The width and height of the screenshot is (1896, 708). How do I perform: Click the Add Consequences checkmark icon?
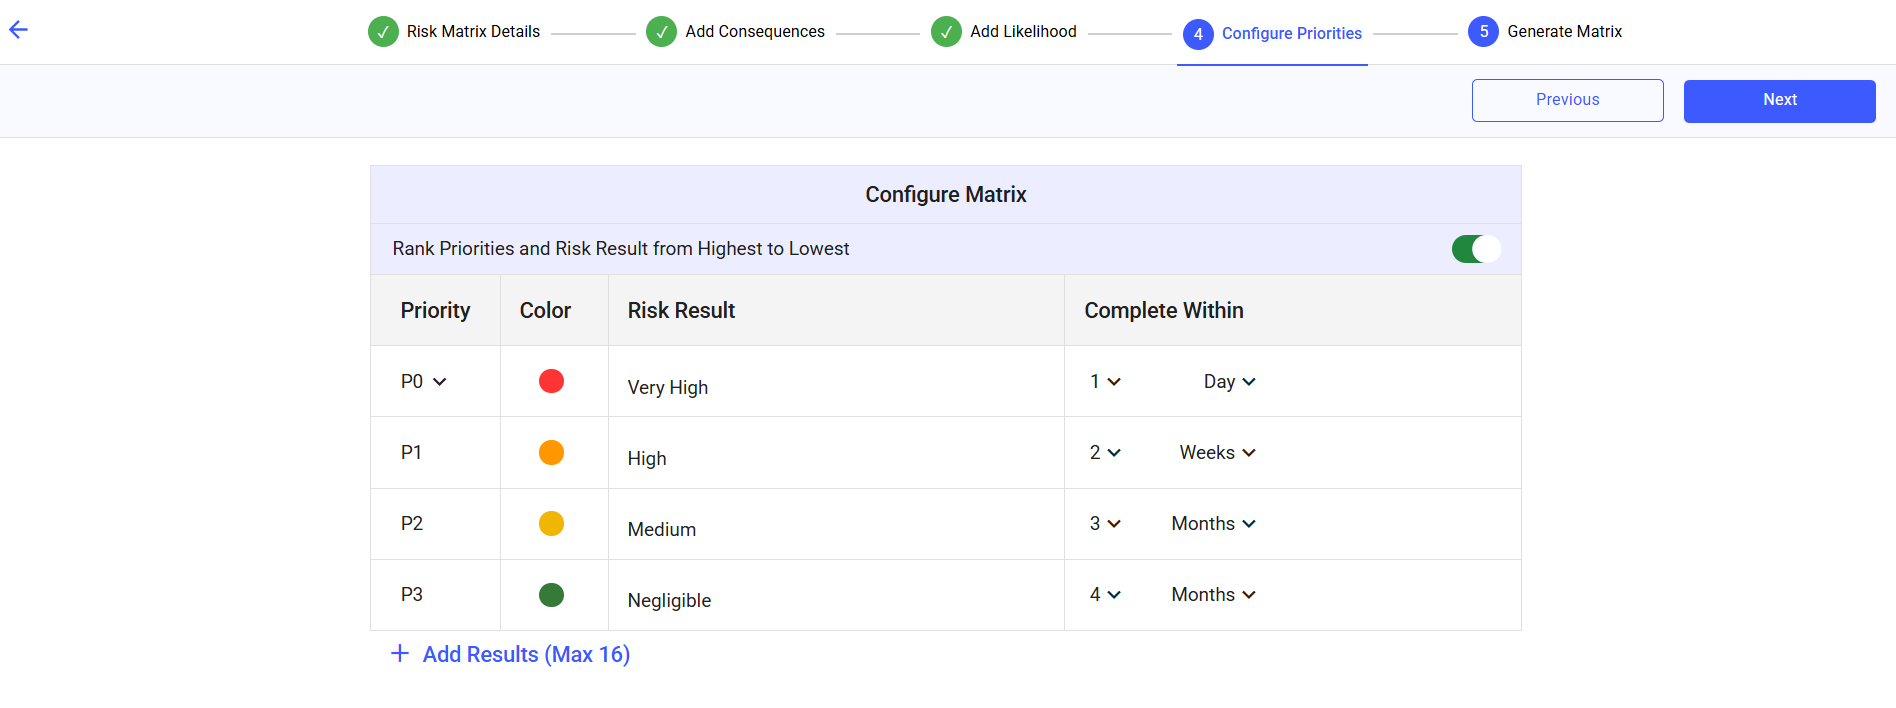coord(661,32)
